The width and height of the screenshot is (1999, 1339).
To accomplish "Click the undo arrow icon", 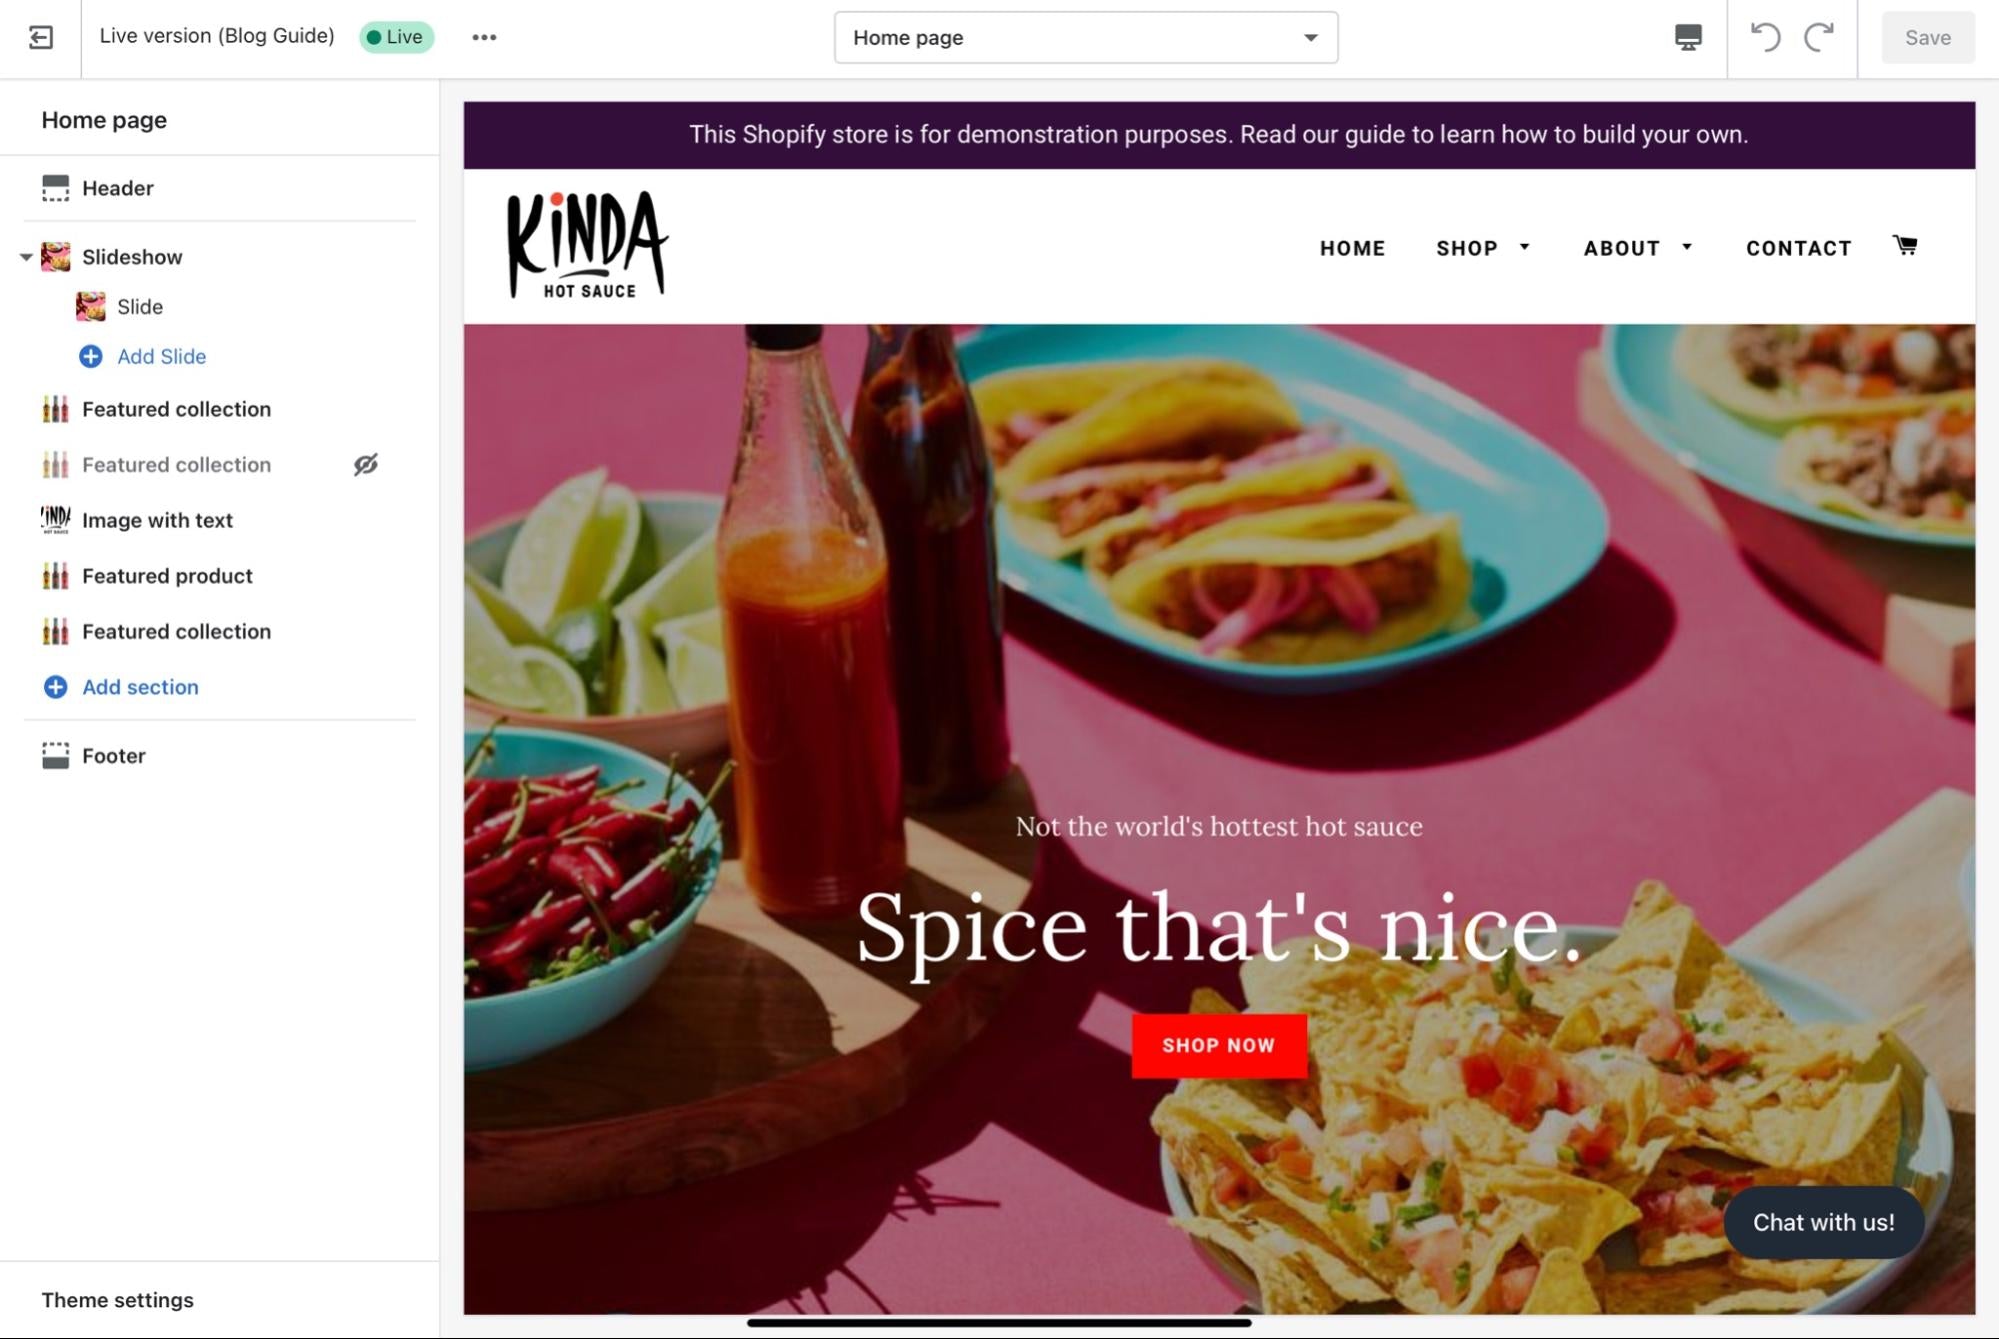I will tap(1766, 37).
